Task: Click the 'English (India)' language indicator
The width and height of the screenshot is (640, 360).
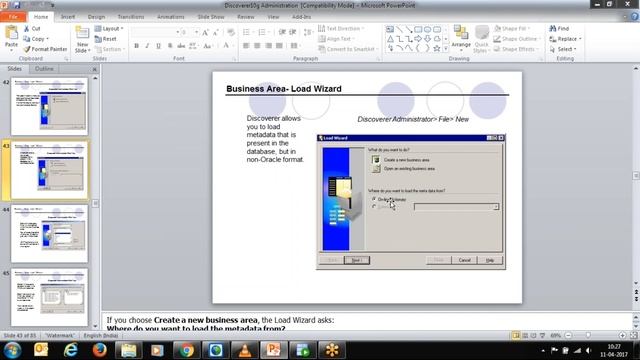Action: [x=101, y=336]
